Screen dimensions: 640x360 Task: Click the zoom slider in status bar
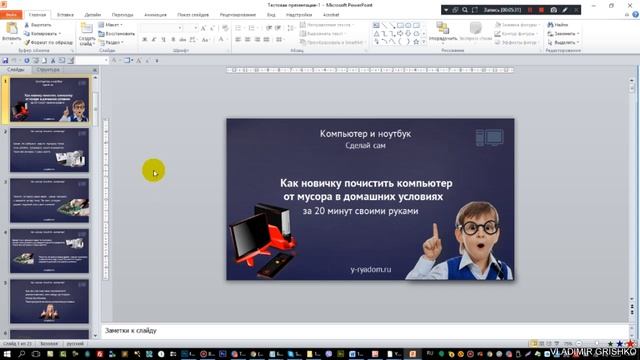pyautogui.click(x=597, y=344)
